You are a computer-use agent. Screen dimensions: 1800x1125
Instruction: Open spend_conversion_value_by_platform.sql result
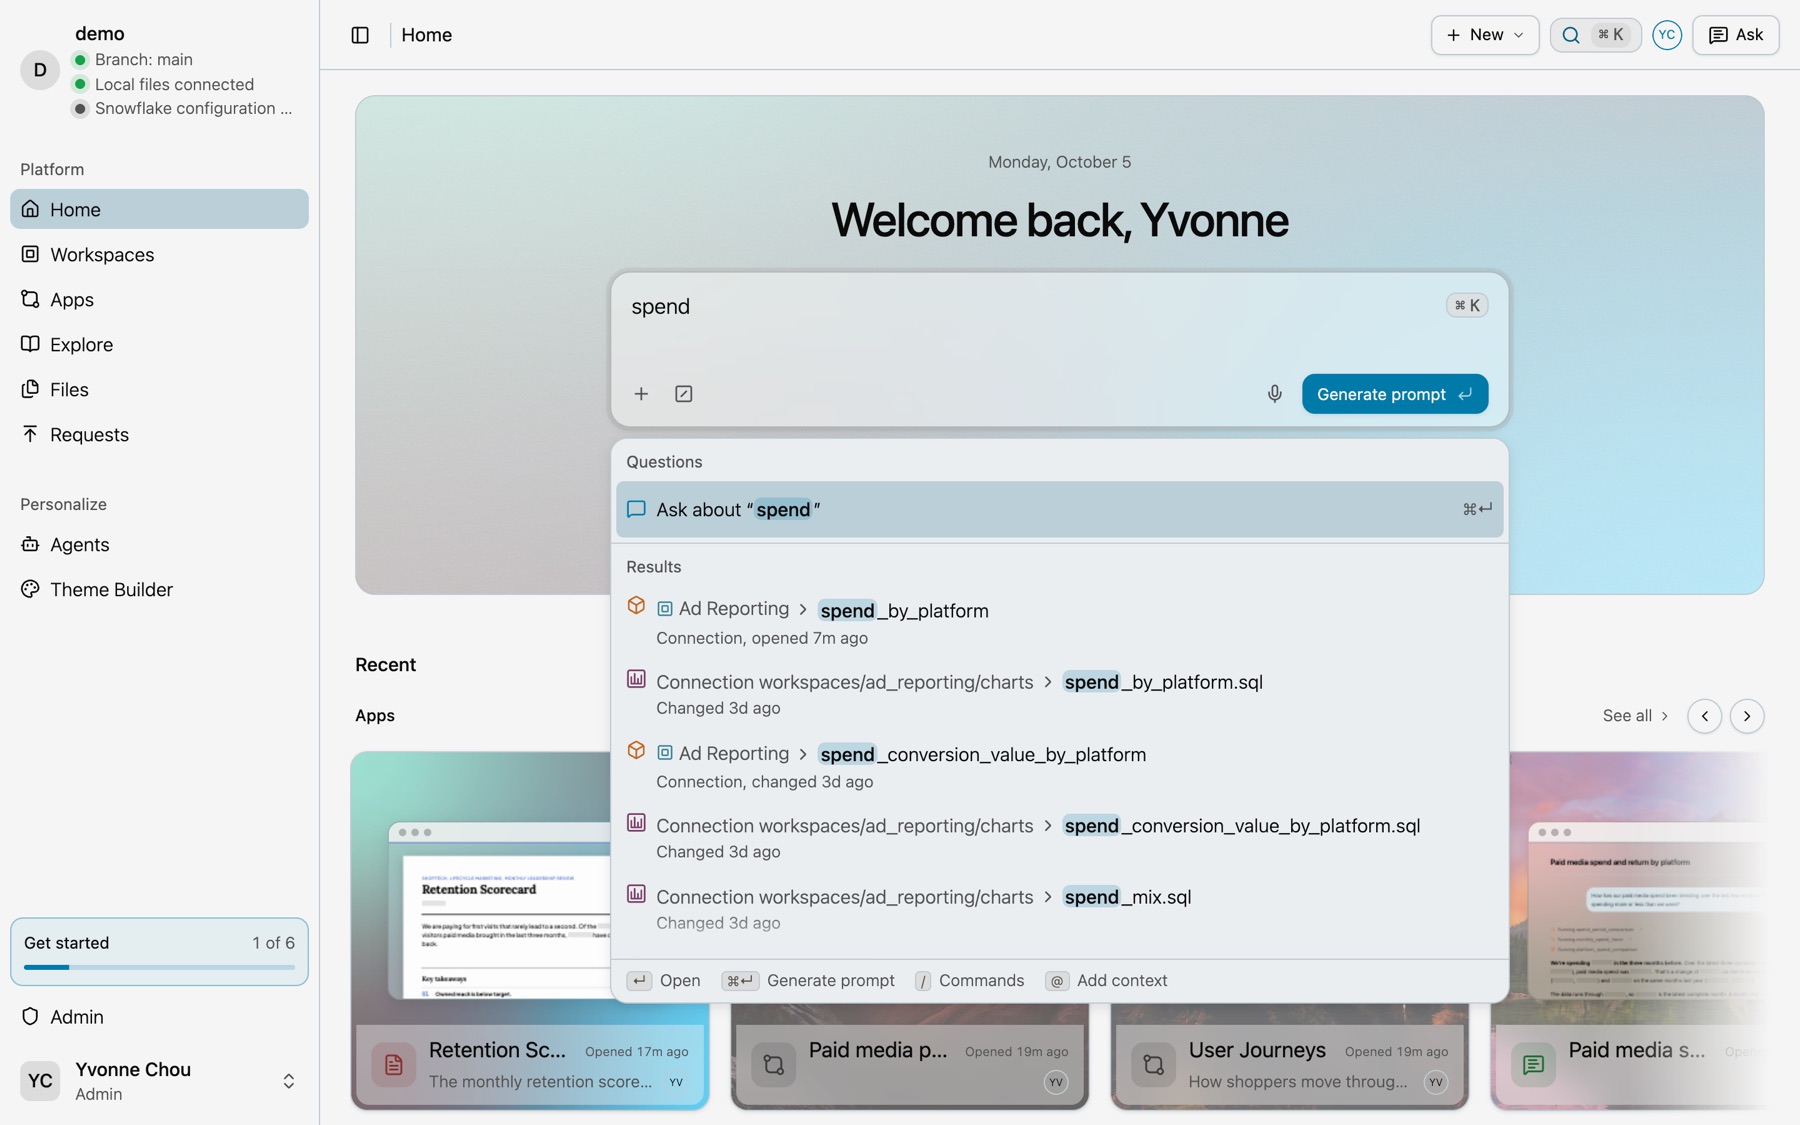click(x=1059, y=838)
